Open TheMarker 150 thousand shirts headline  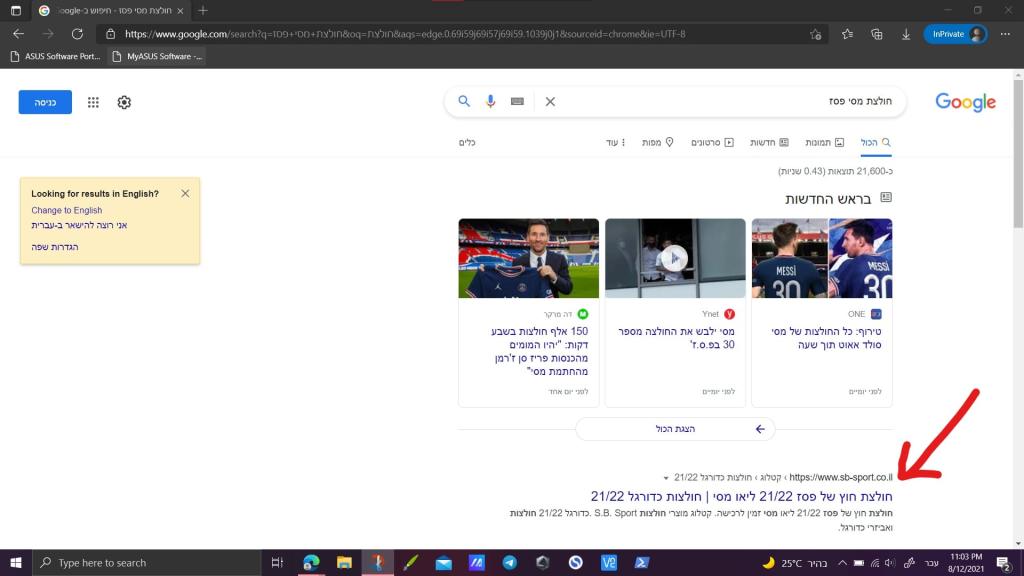point(539,351)
